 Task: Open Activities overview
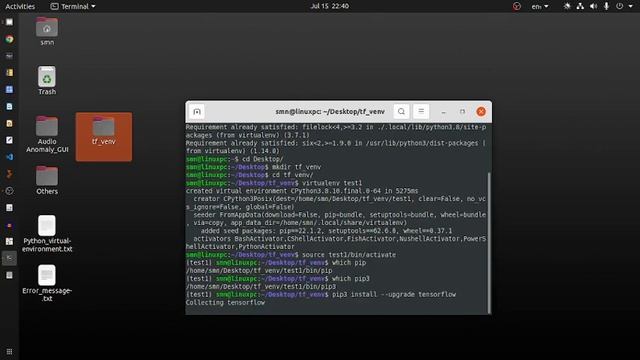pyautogui.click(x=20, y=6)
